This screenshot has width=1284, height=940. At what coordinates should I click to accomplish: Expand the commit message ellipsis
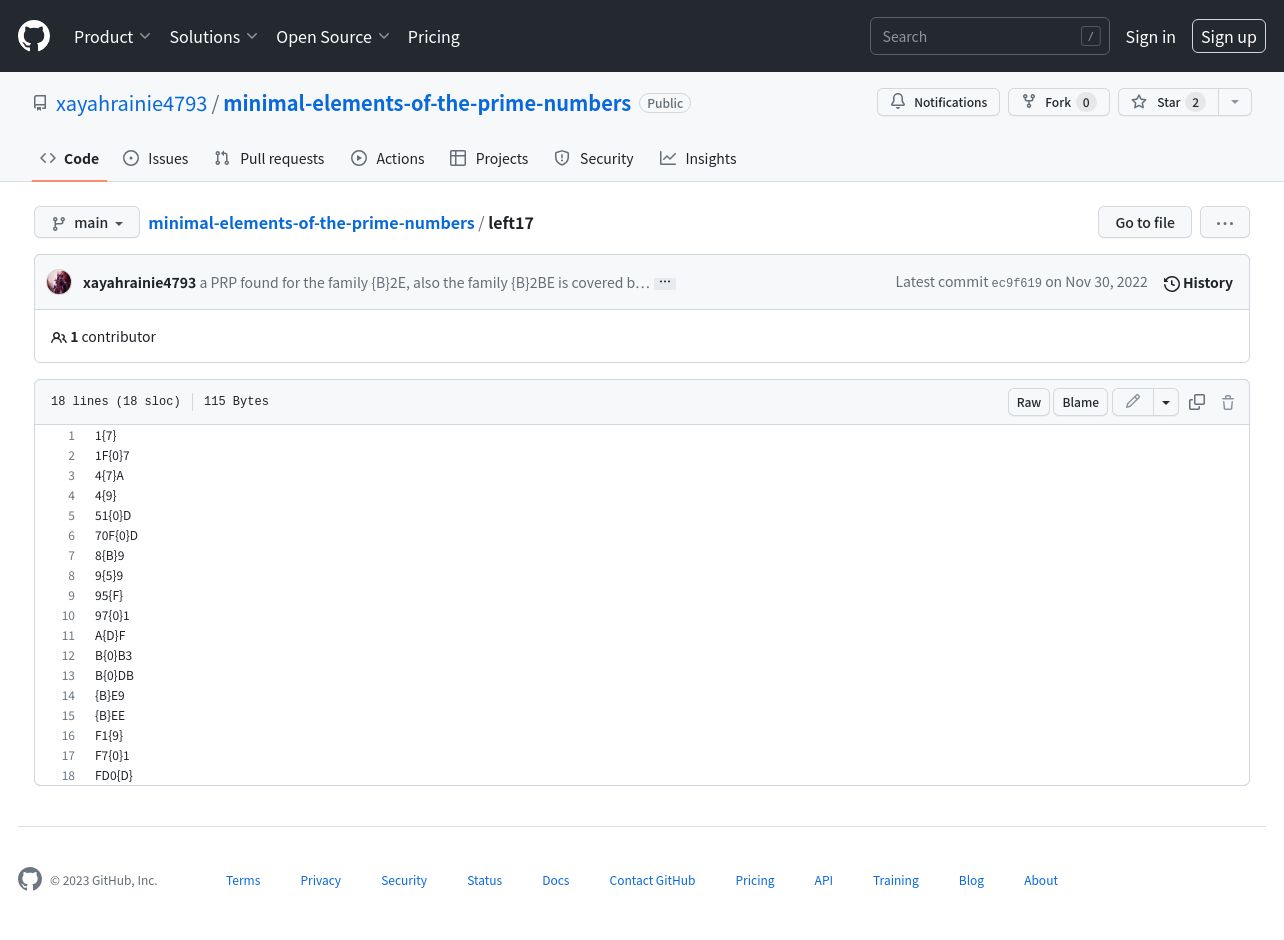pyautogui.click(x=665, y=283)
